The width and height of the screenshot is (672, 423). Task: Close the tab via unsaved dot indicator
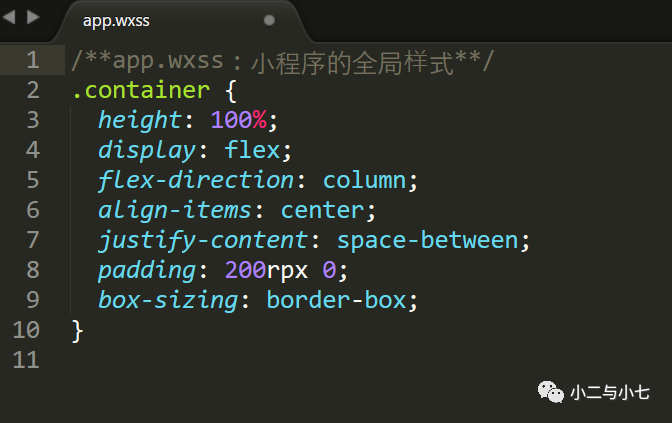pos(269,20)
